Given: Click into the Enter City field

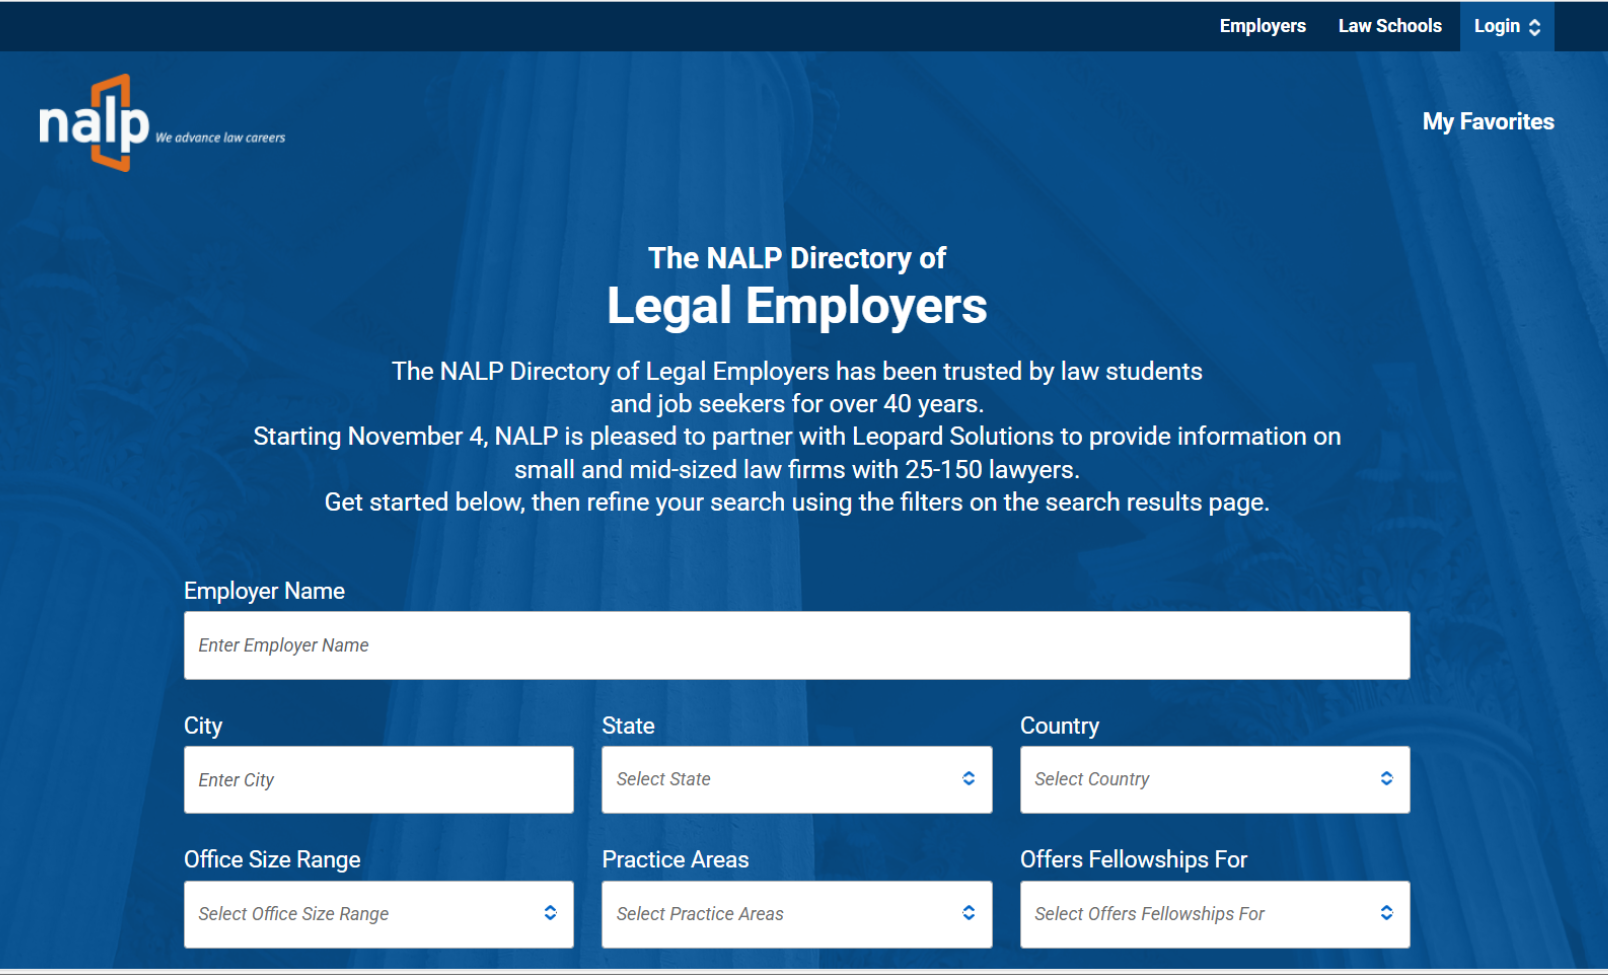Looking at the screenshot, I should click(x=378, y=780).
